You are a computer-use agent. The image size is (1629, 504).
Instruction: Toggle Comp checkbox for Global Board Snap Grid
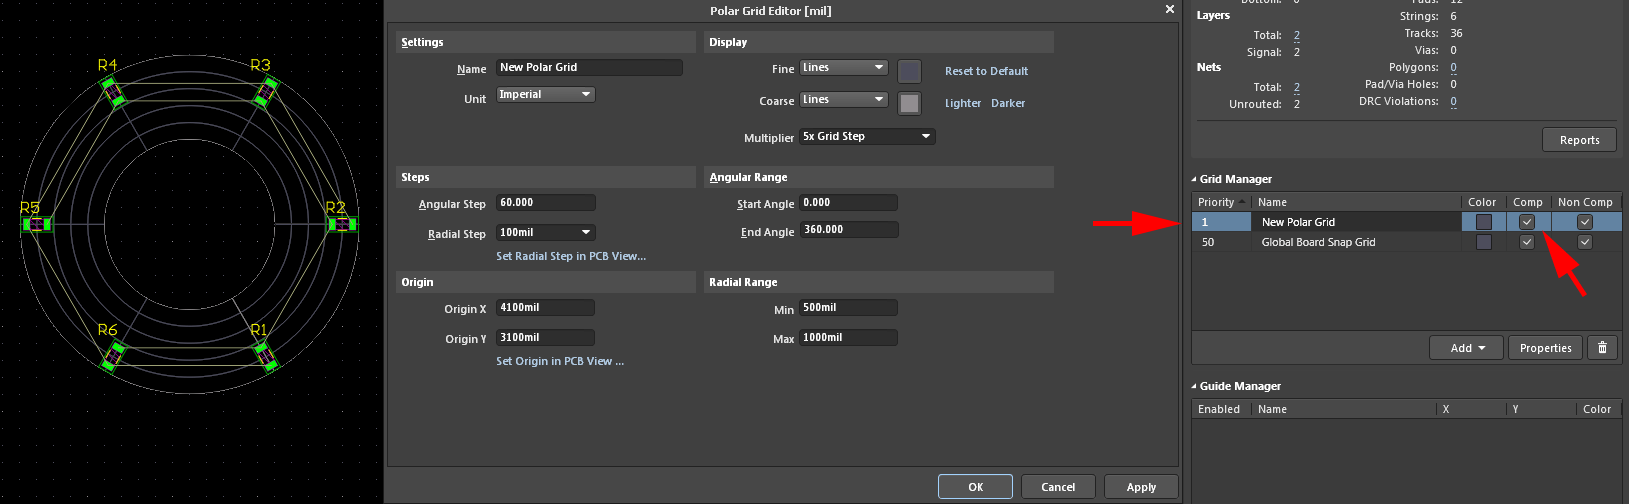point(1526,242)
